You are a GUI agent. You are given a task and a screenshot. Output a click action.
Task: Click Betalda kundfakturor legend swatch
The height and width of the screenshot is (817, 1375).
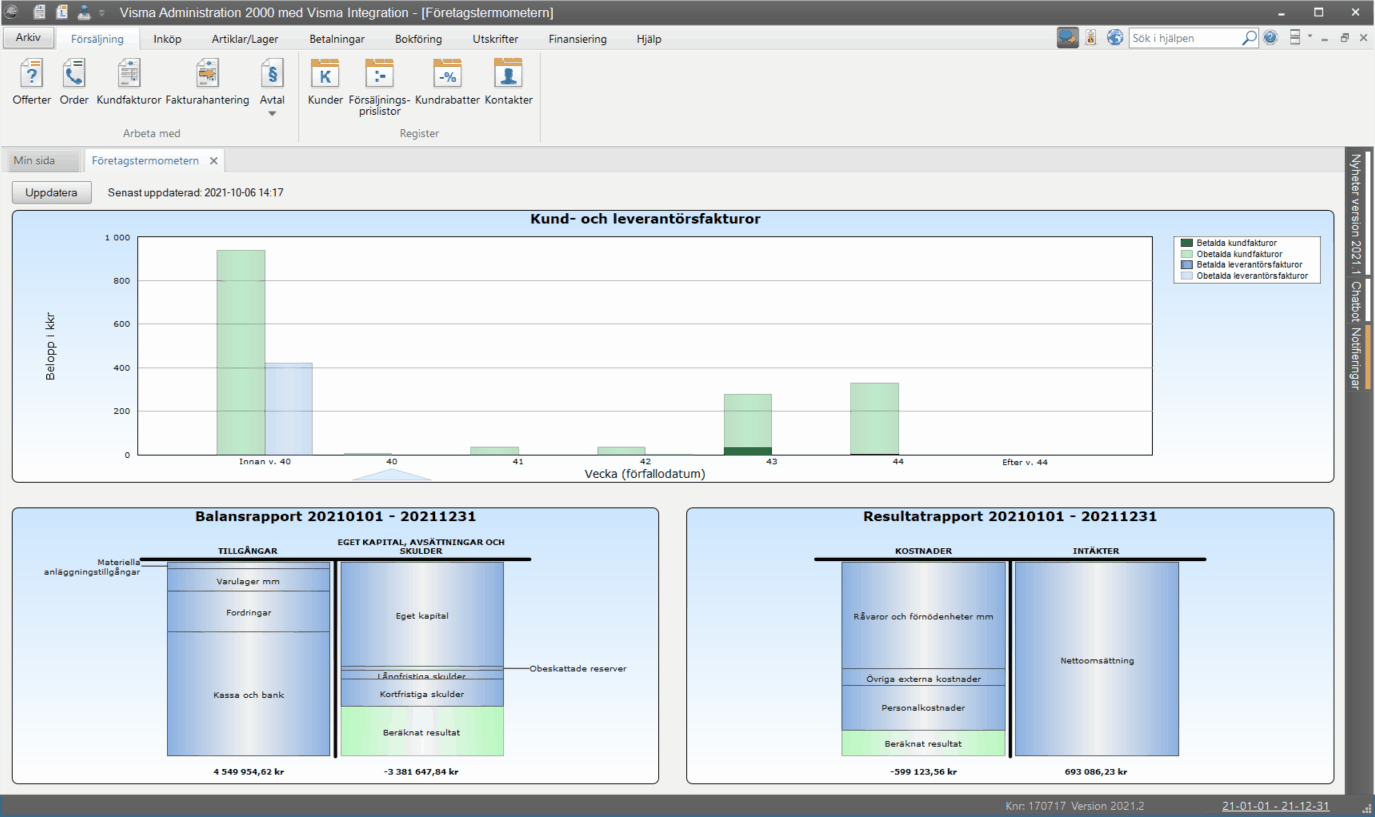pyautogui.click(x=1187, y=243)
